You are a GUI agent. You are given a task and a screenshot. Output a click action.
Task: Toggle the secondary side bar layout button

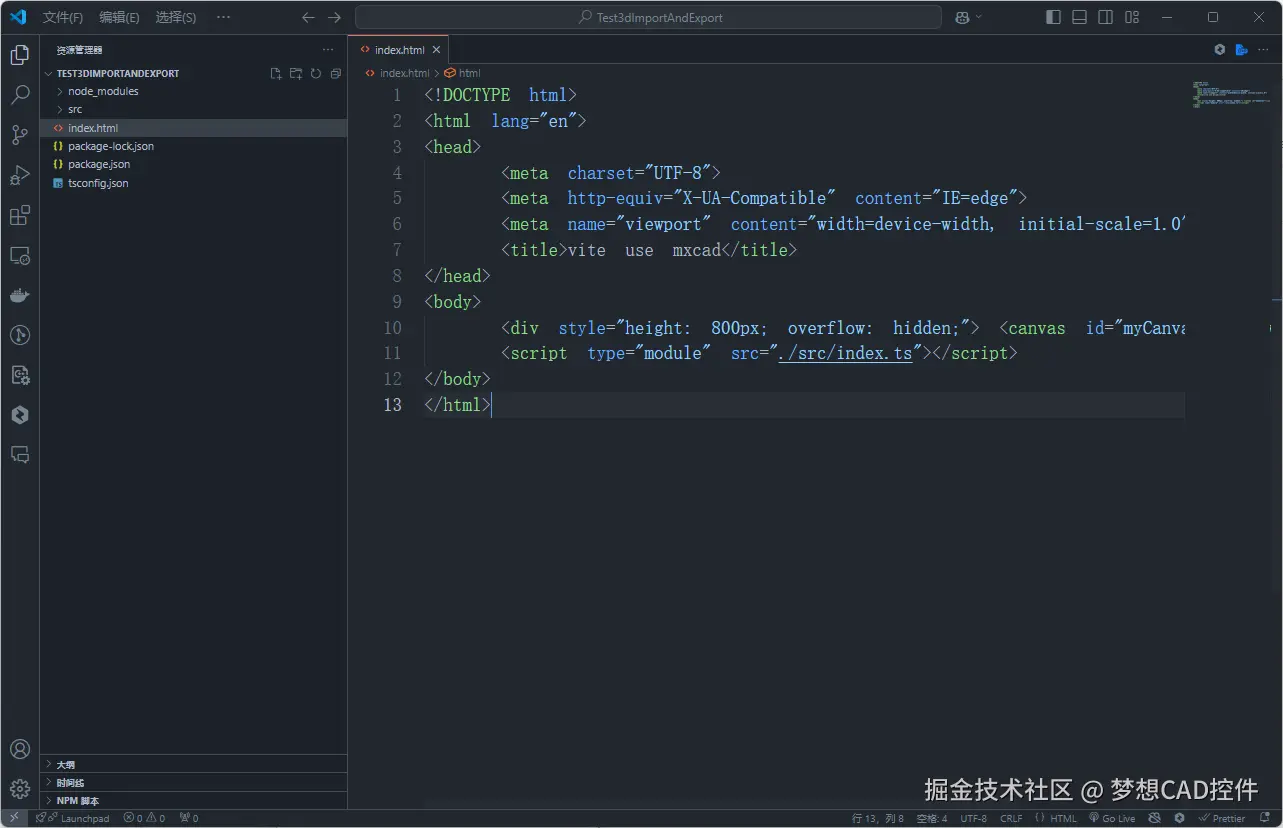click(1105, 17)
